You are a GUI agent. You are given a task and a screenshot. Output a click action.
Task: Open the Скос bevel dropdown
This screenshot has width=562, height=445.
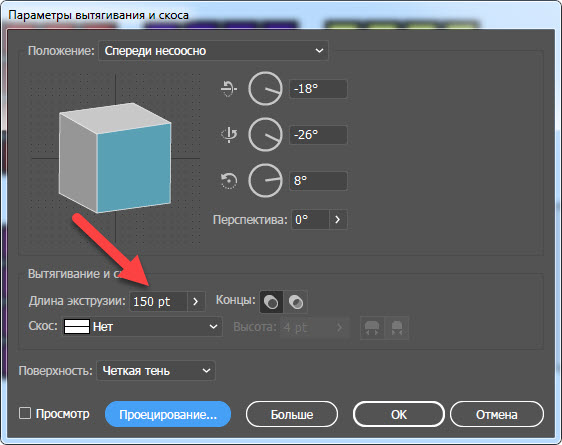(x=142, y=326)
